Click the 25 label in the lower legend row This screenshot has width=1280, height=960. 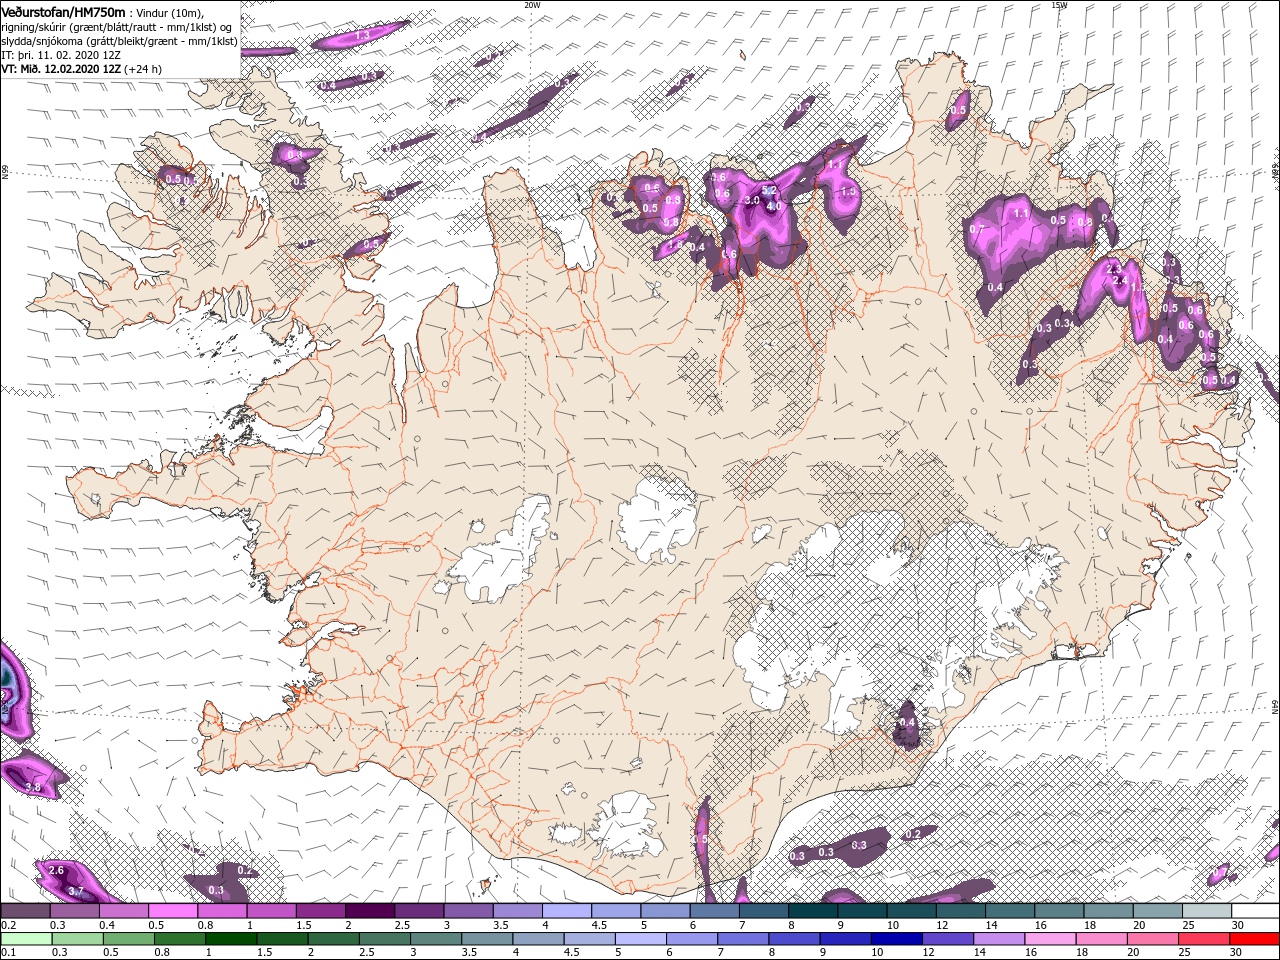tap(1183, 952)
